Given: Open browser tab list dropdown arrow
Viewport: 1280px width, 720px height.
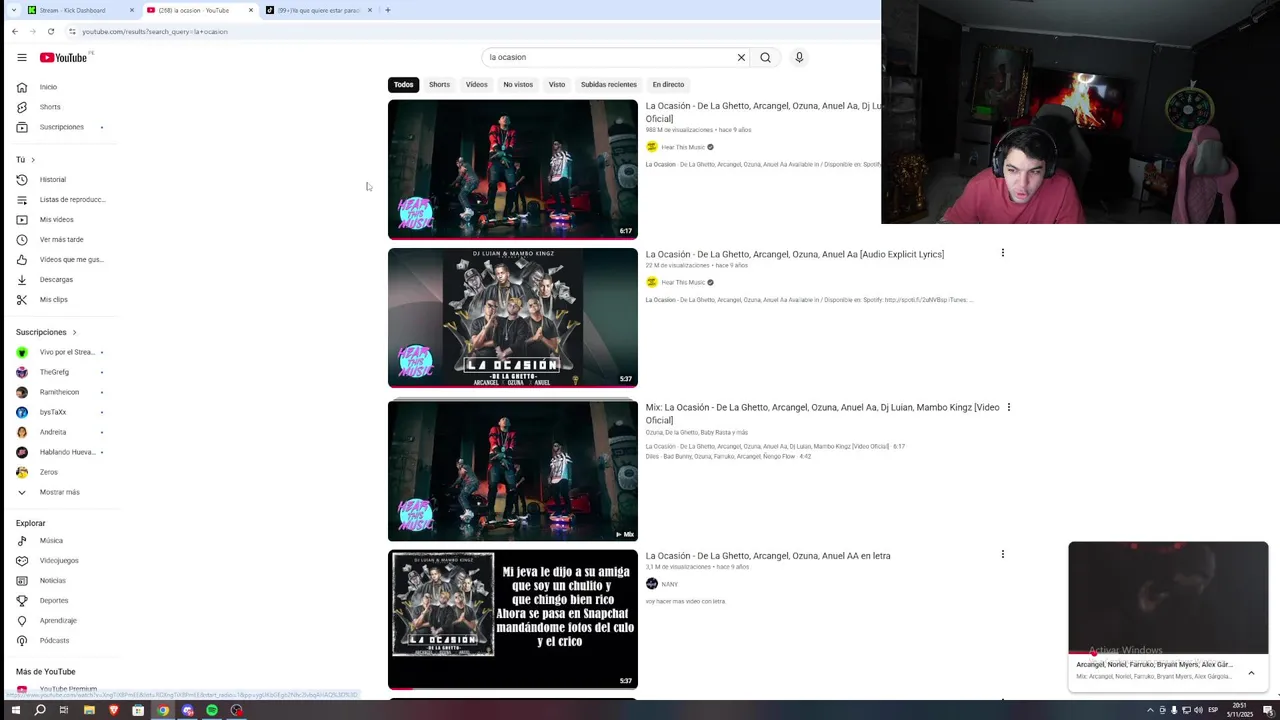Looking at the screenshot, I should tap(13, 10).
